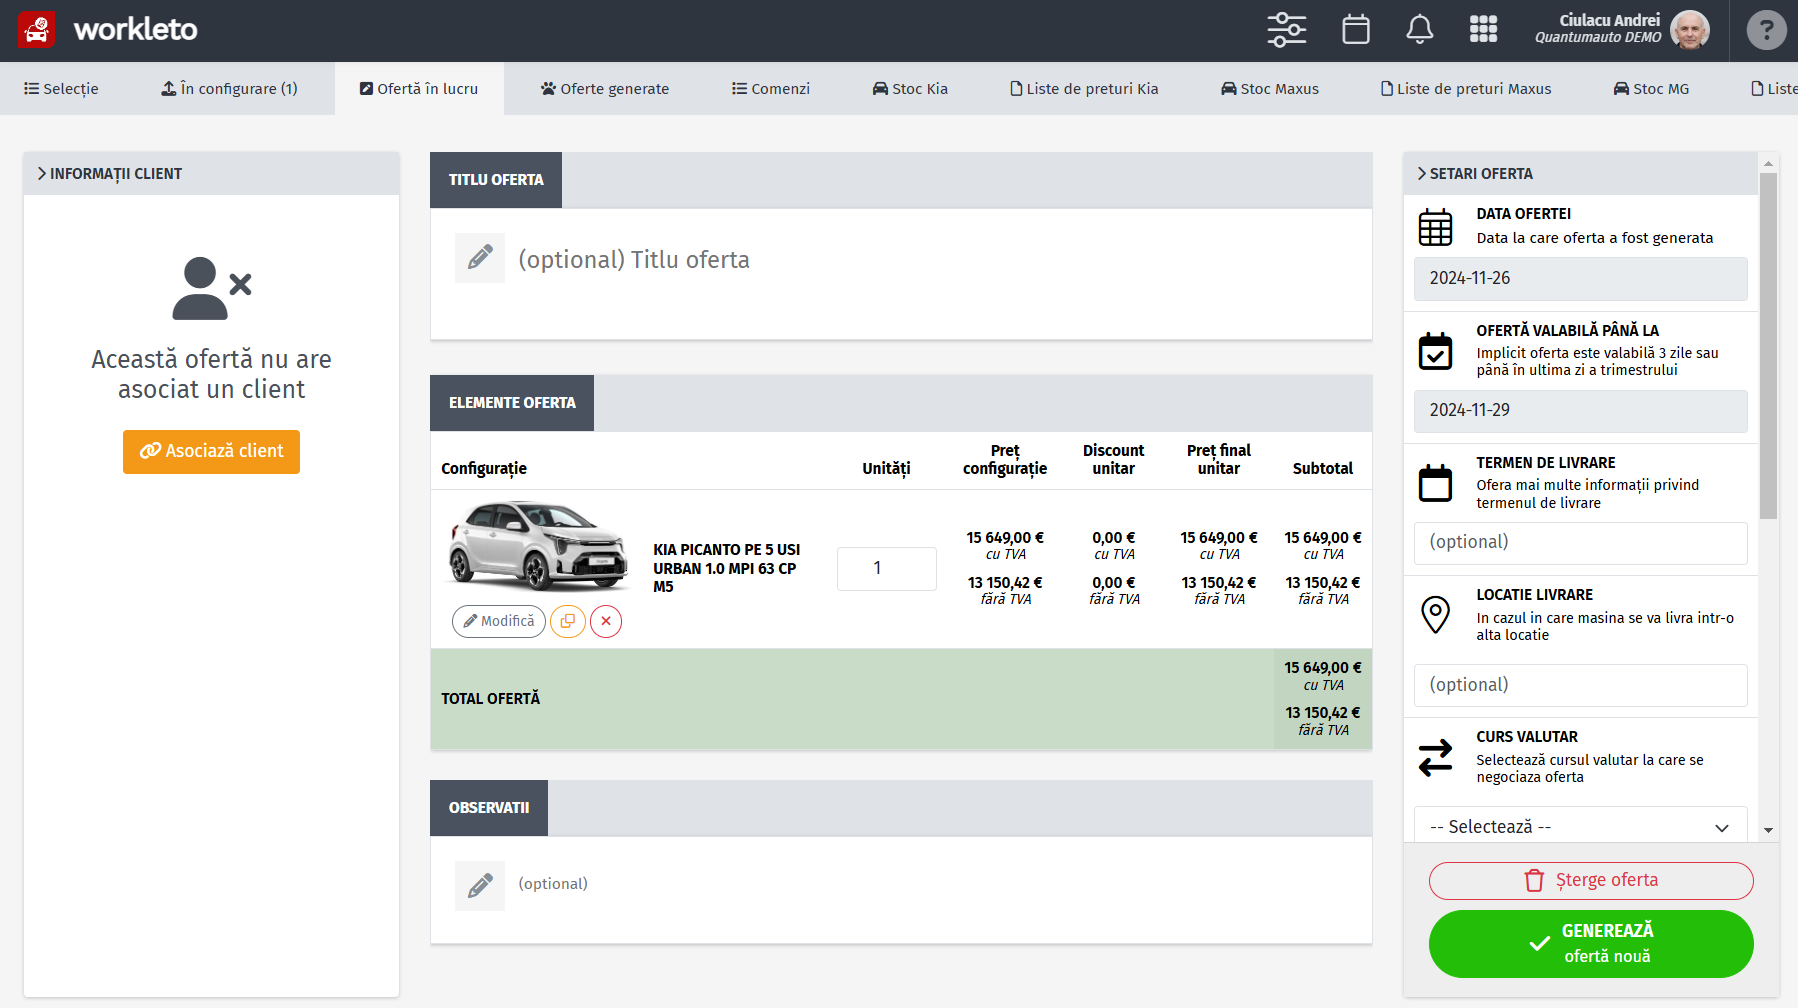Screen dimensions: 1798x1008
Task: Switch to Selecție tab
Action: [x=61, y=89]
